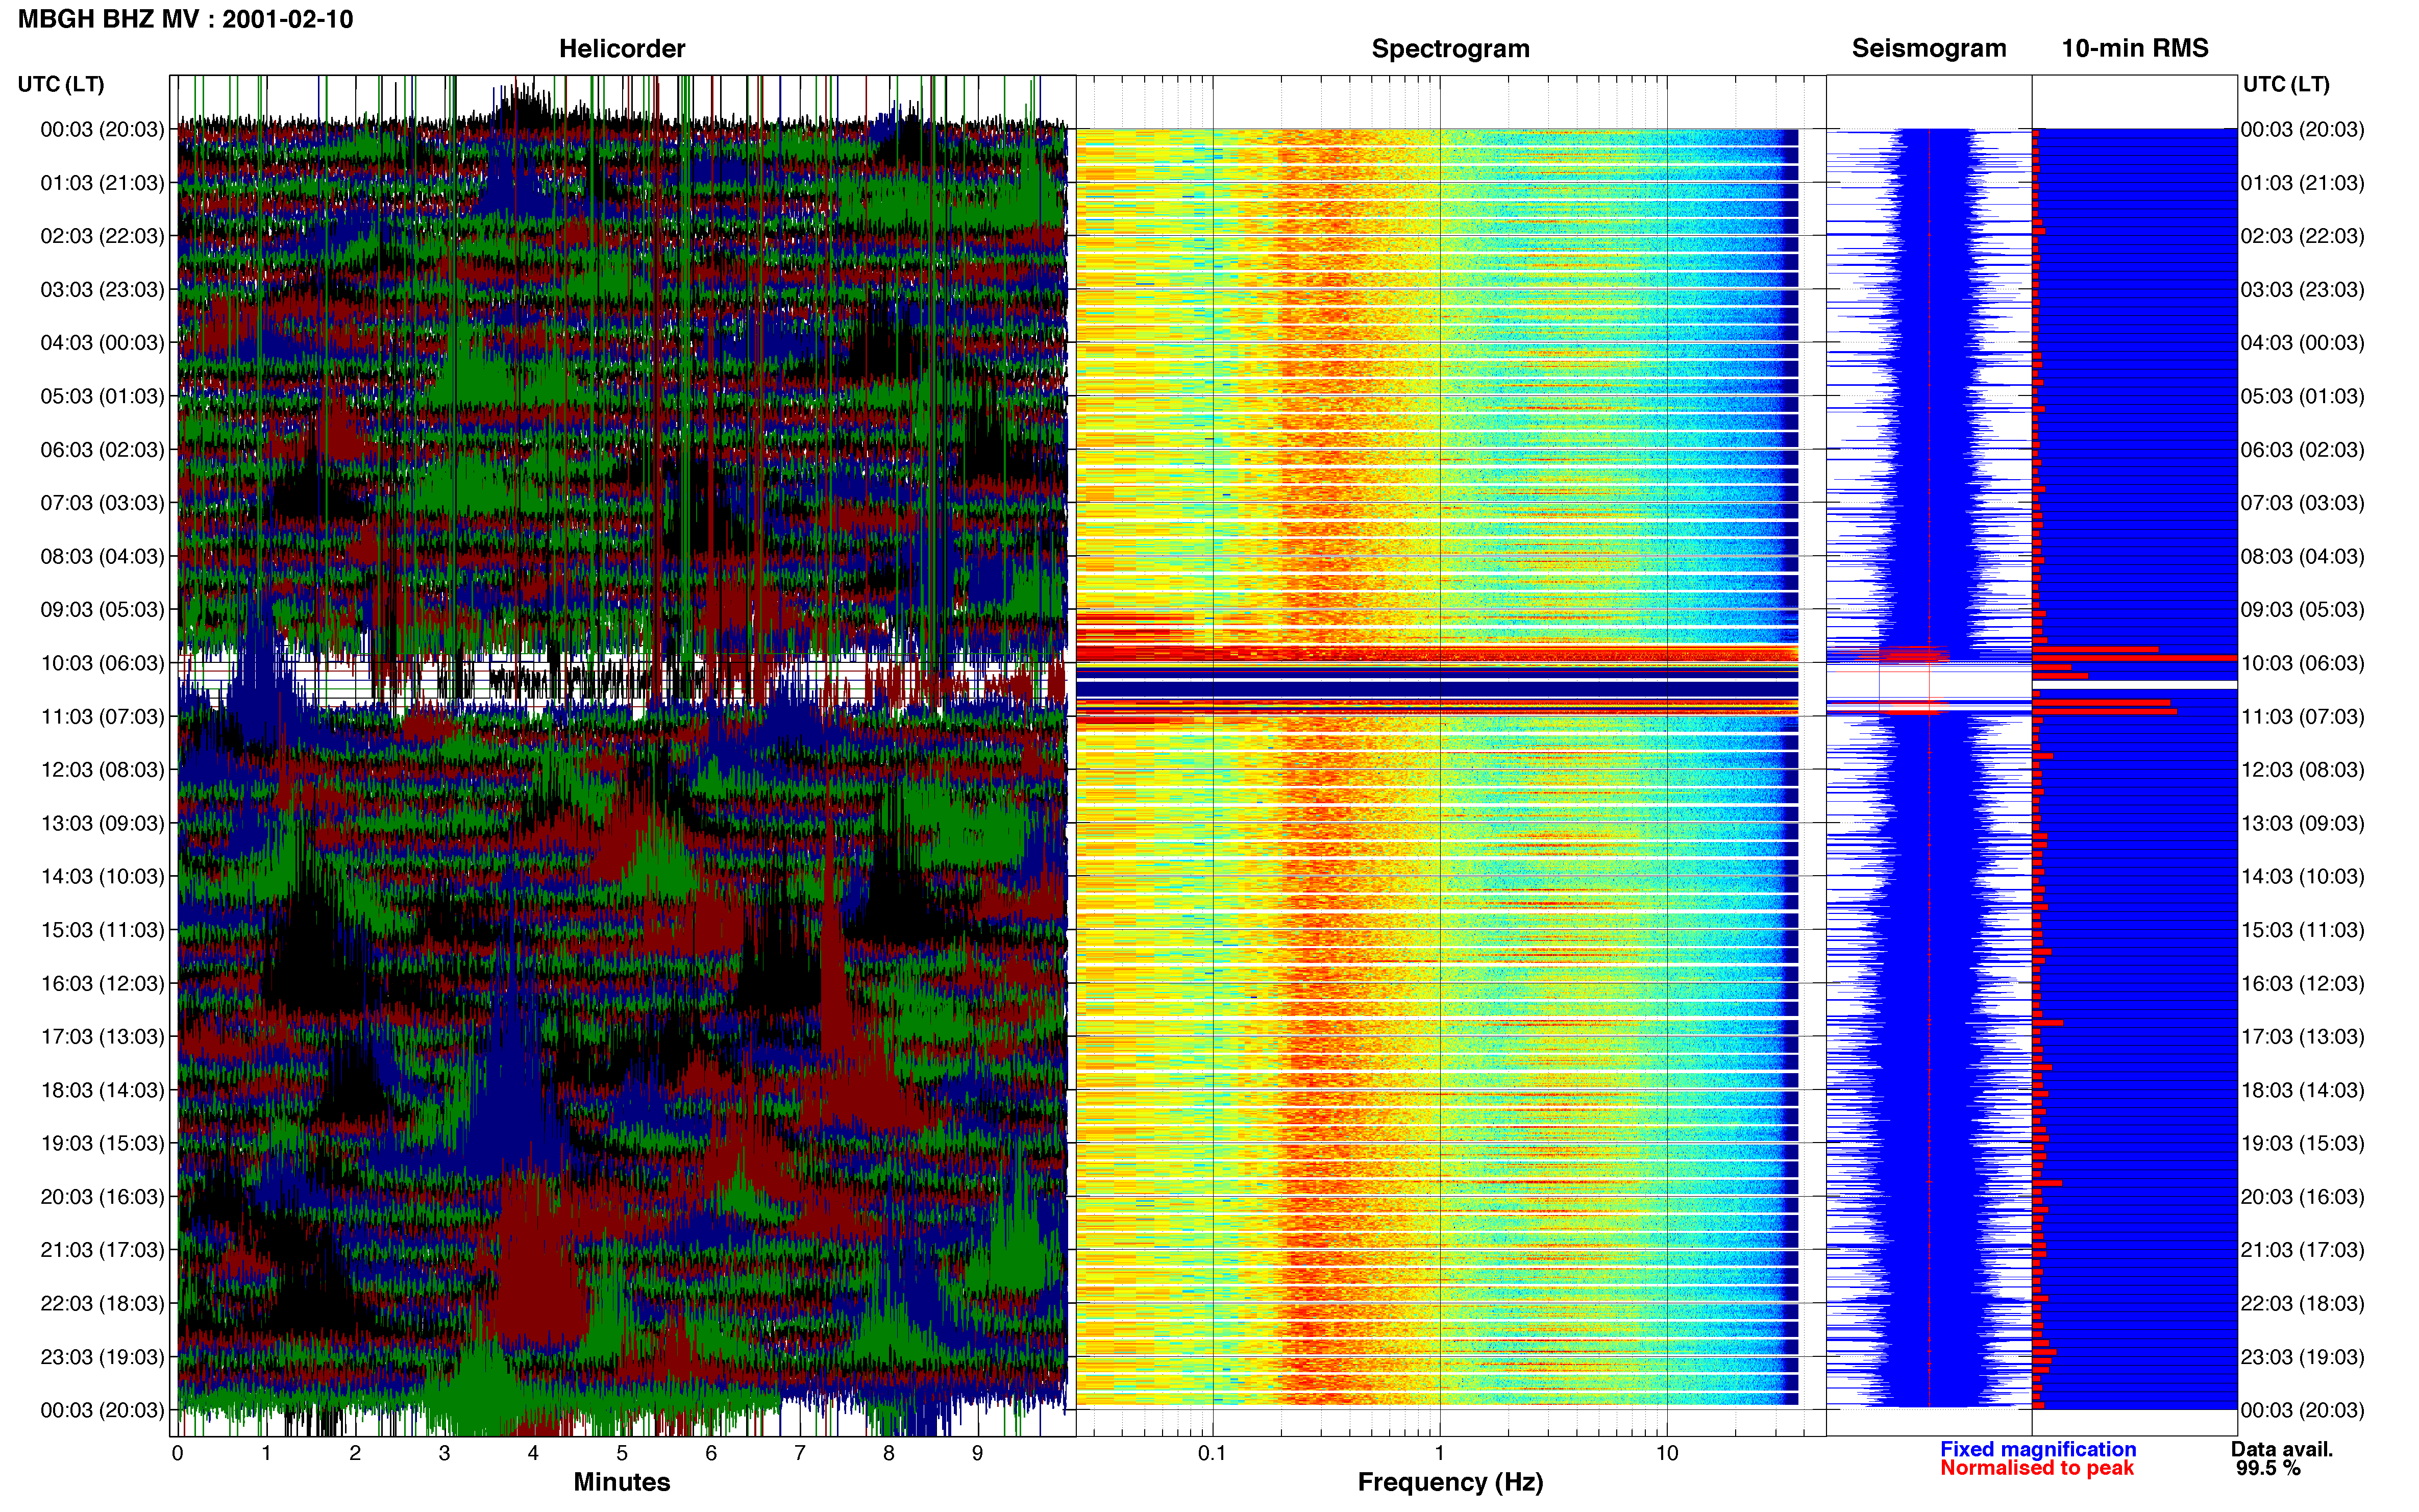Click the '99.5 %' data availability value

[2268, 1468]
